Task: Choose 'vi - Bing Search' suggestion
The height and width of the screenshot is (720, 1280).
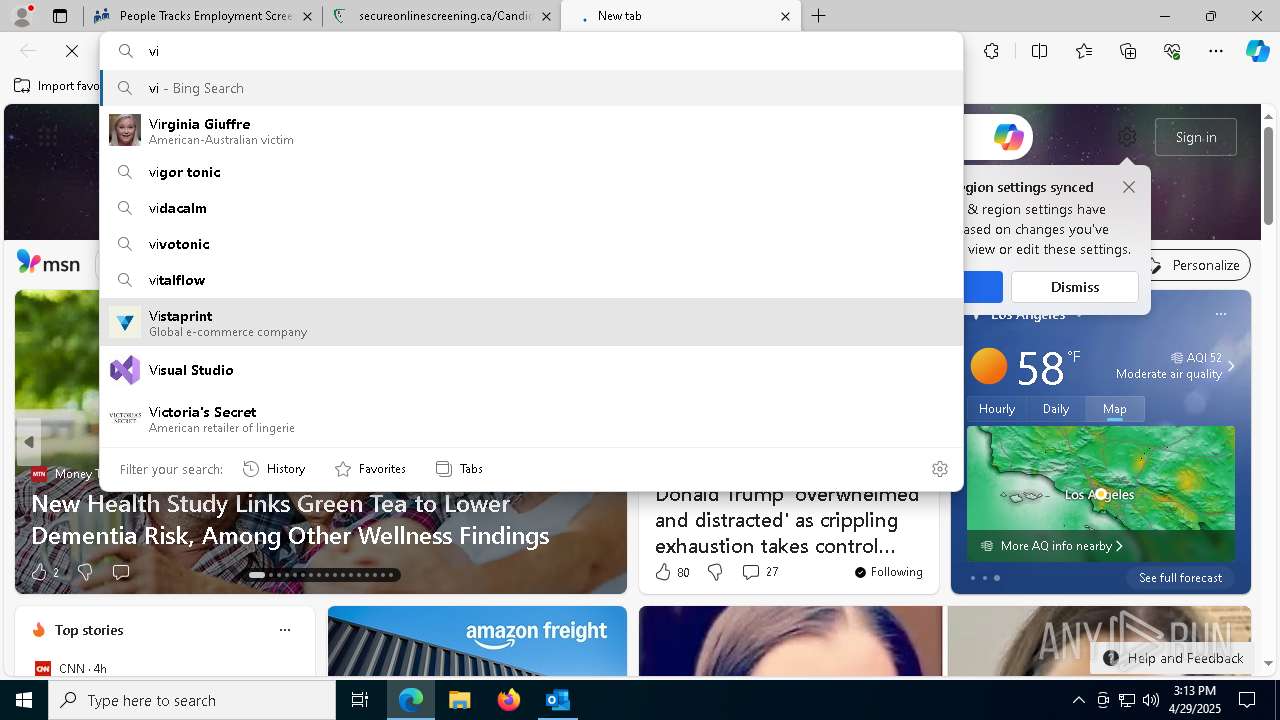Action: pyautogui.click(x=531, y=88)
